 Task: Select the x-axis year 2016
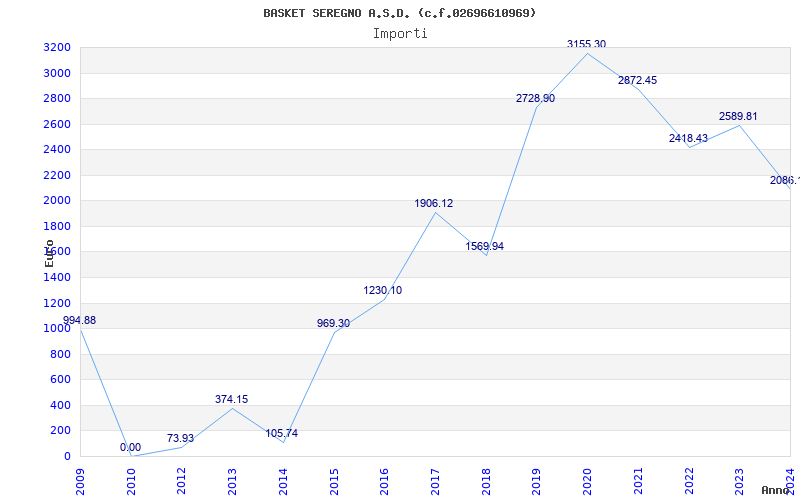tap(384, 482)
